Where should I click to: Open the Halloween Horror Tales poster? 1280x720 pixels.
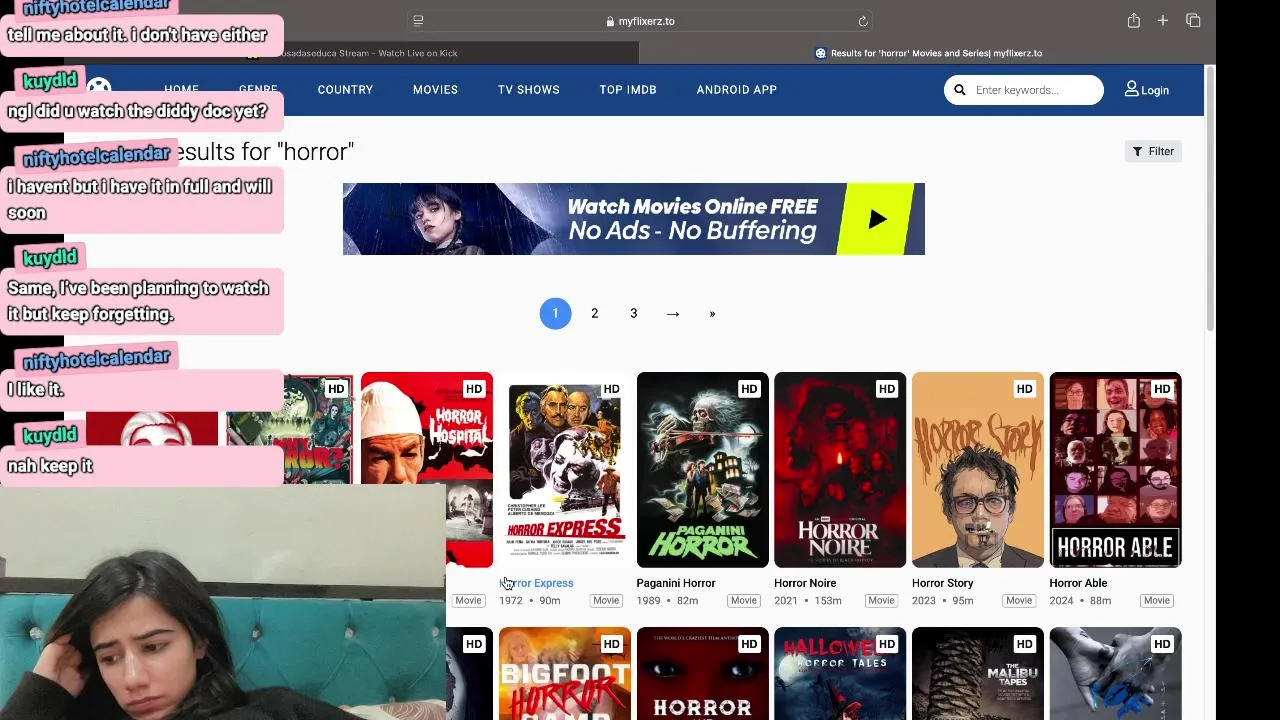[x=840, y=673]
